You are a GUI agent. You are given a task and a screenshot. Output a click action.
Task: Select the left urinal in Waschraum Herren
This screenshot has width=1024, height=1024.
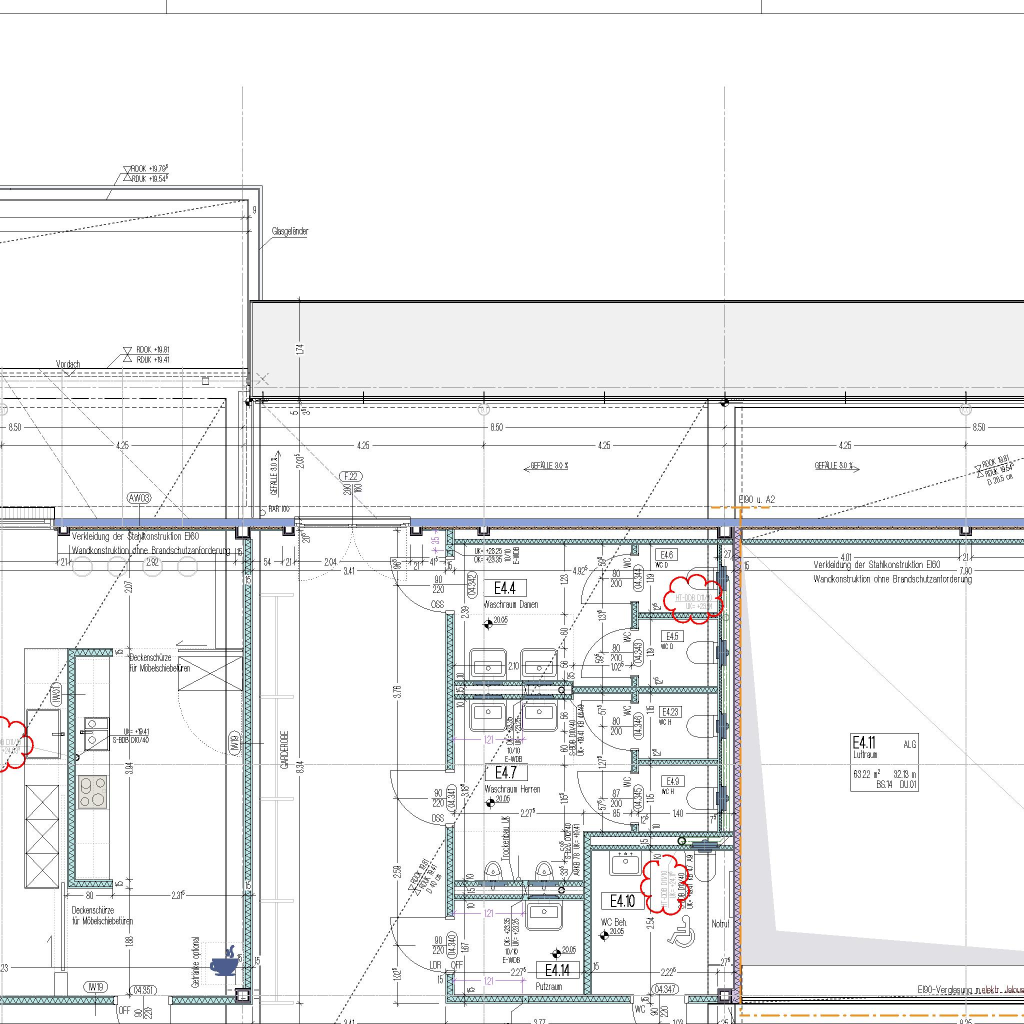click(492, 871)
